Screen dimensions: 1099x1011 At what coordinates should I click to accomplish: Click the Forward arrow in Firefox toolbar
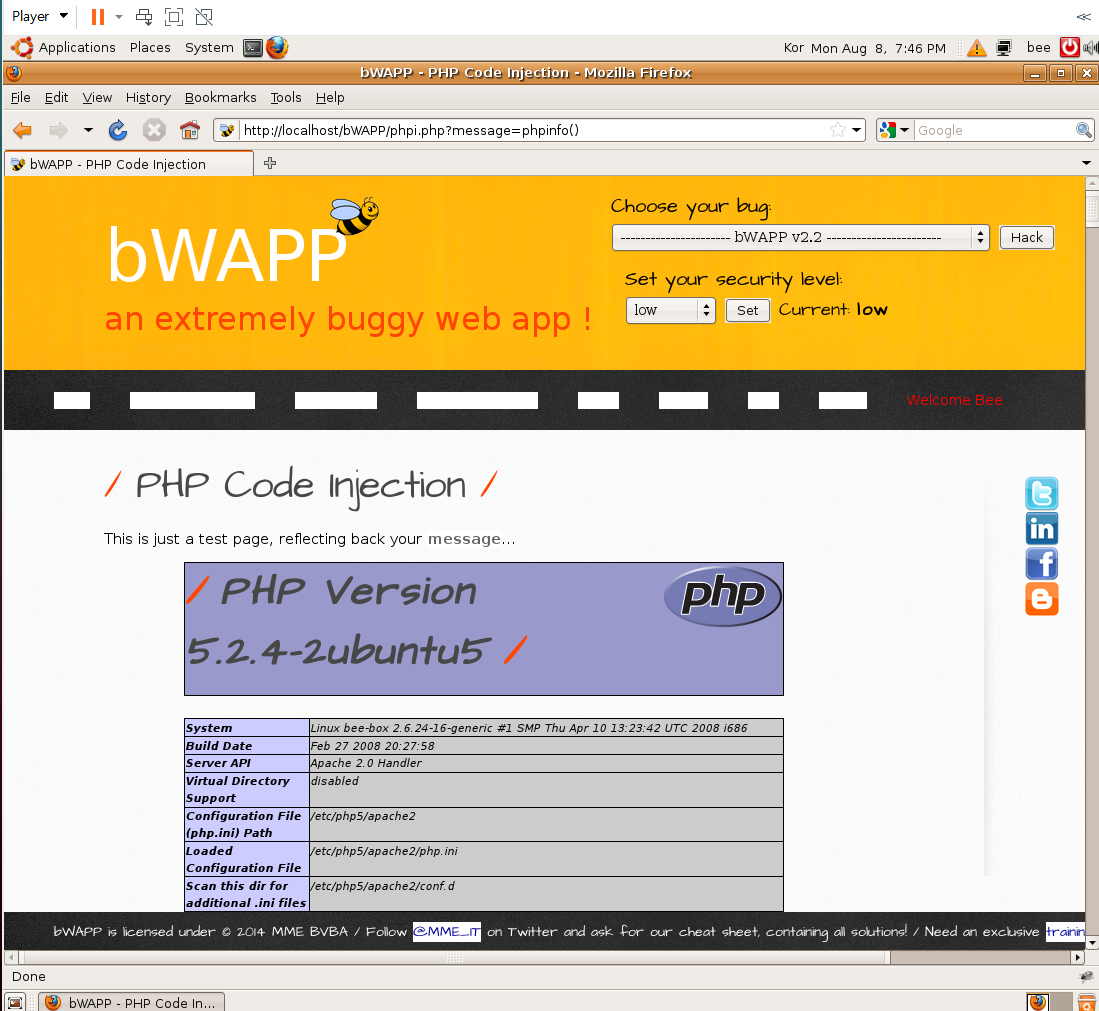[x=58, y=130]
